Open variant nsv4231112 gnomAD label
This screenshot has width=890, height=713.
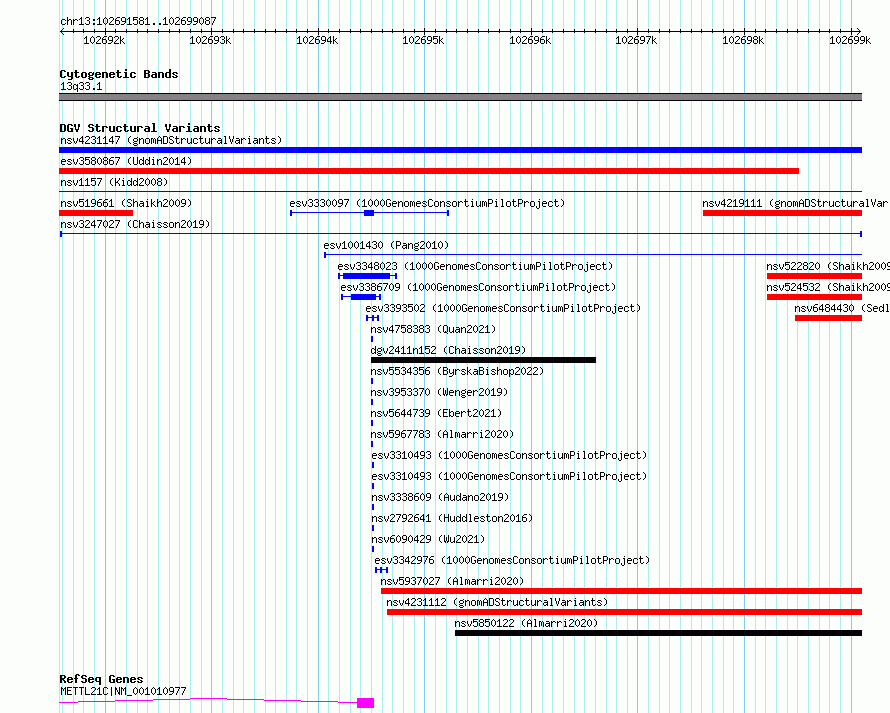point(497,602)
